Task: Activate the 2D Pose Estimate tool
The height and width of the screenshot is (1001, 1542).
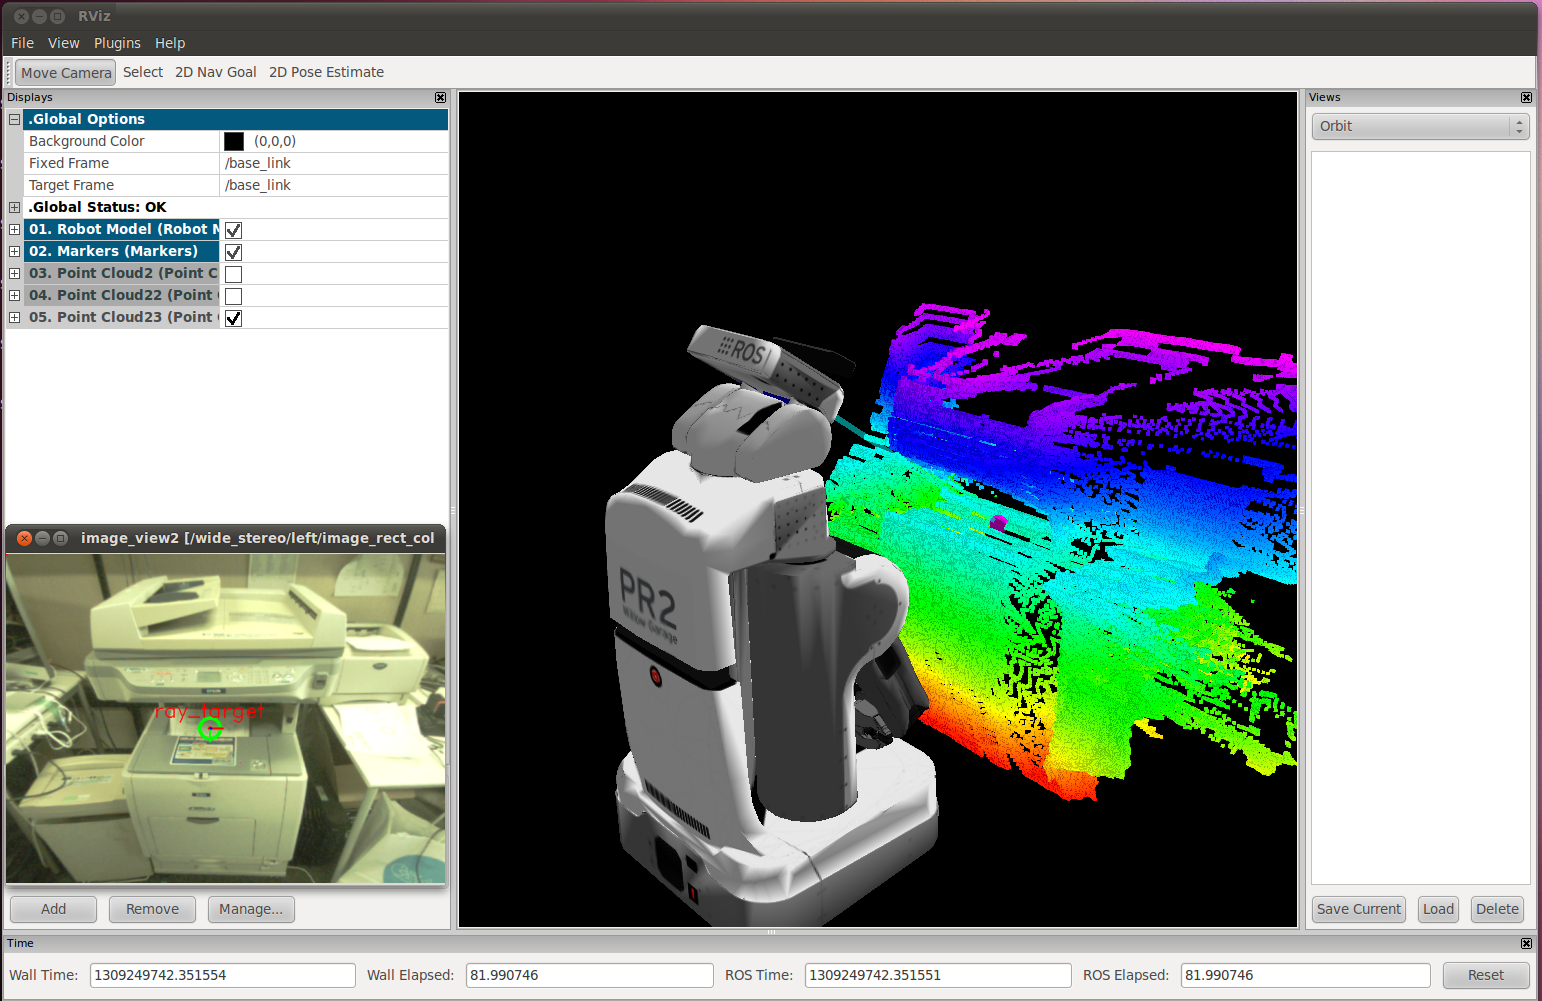Action: [326, 72]
